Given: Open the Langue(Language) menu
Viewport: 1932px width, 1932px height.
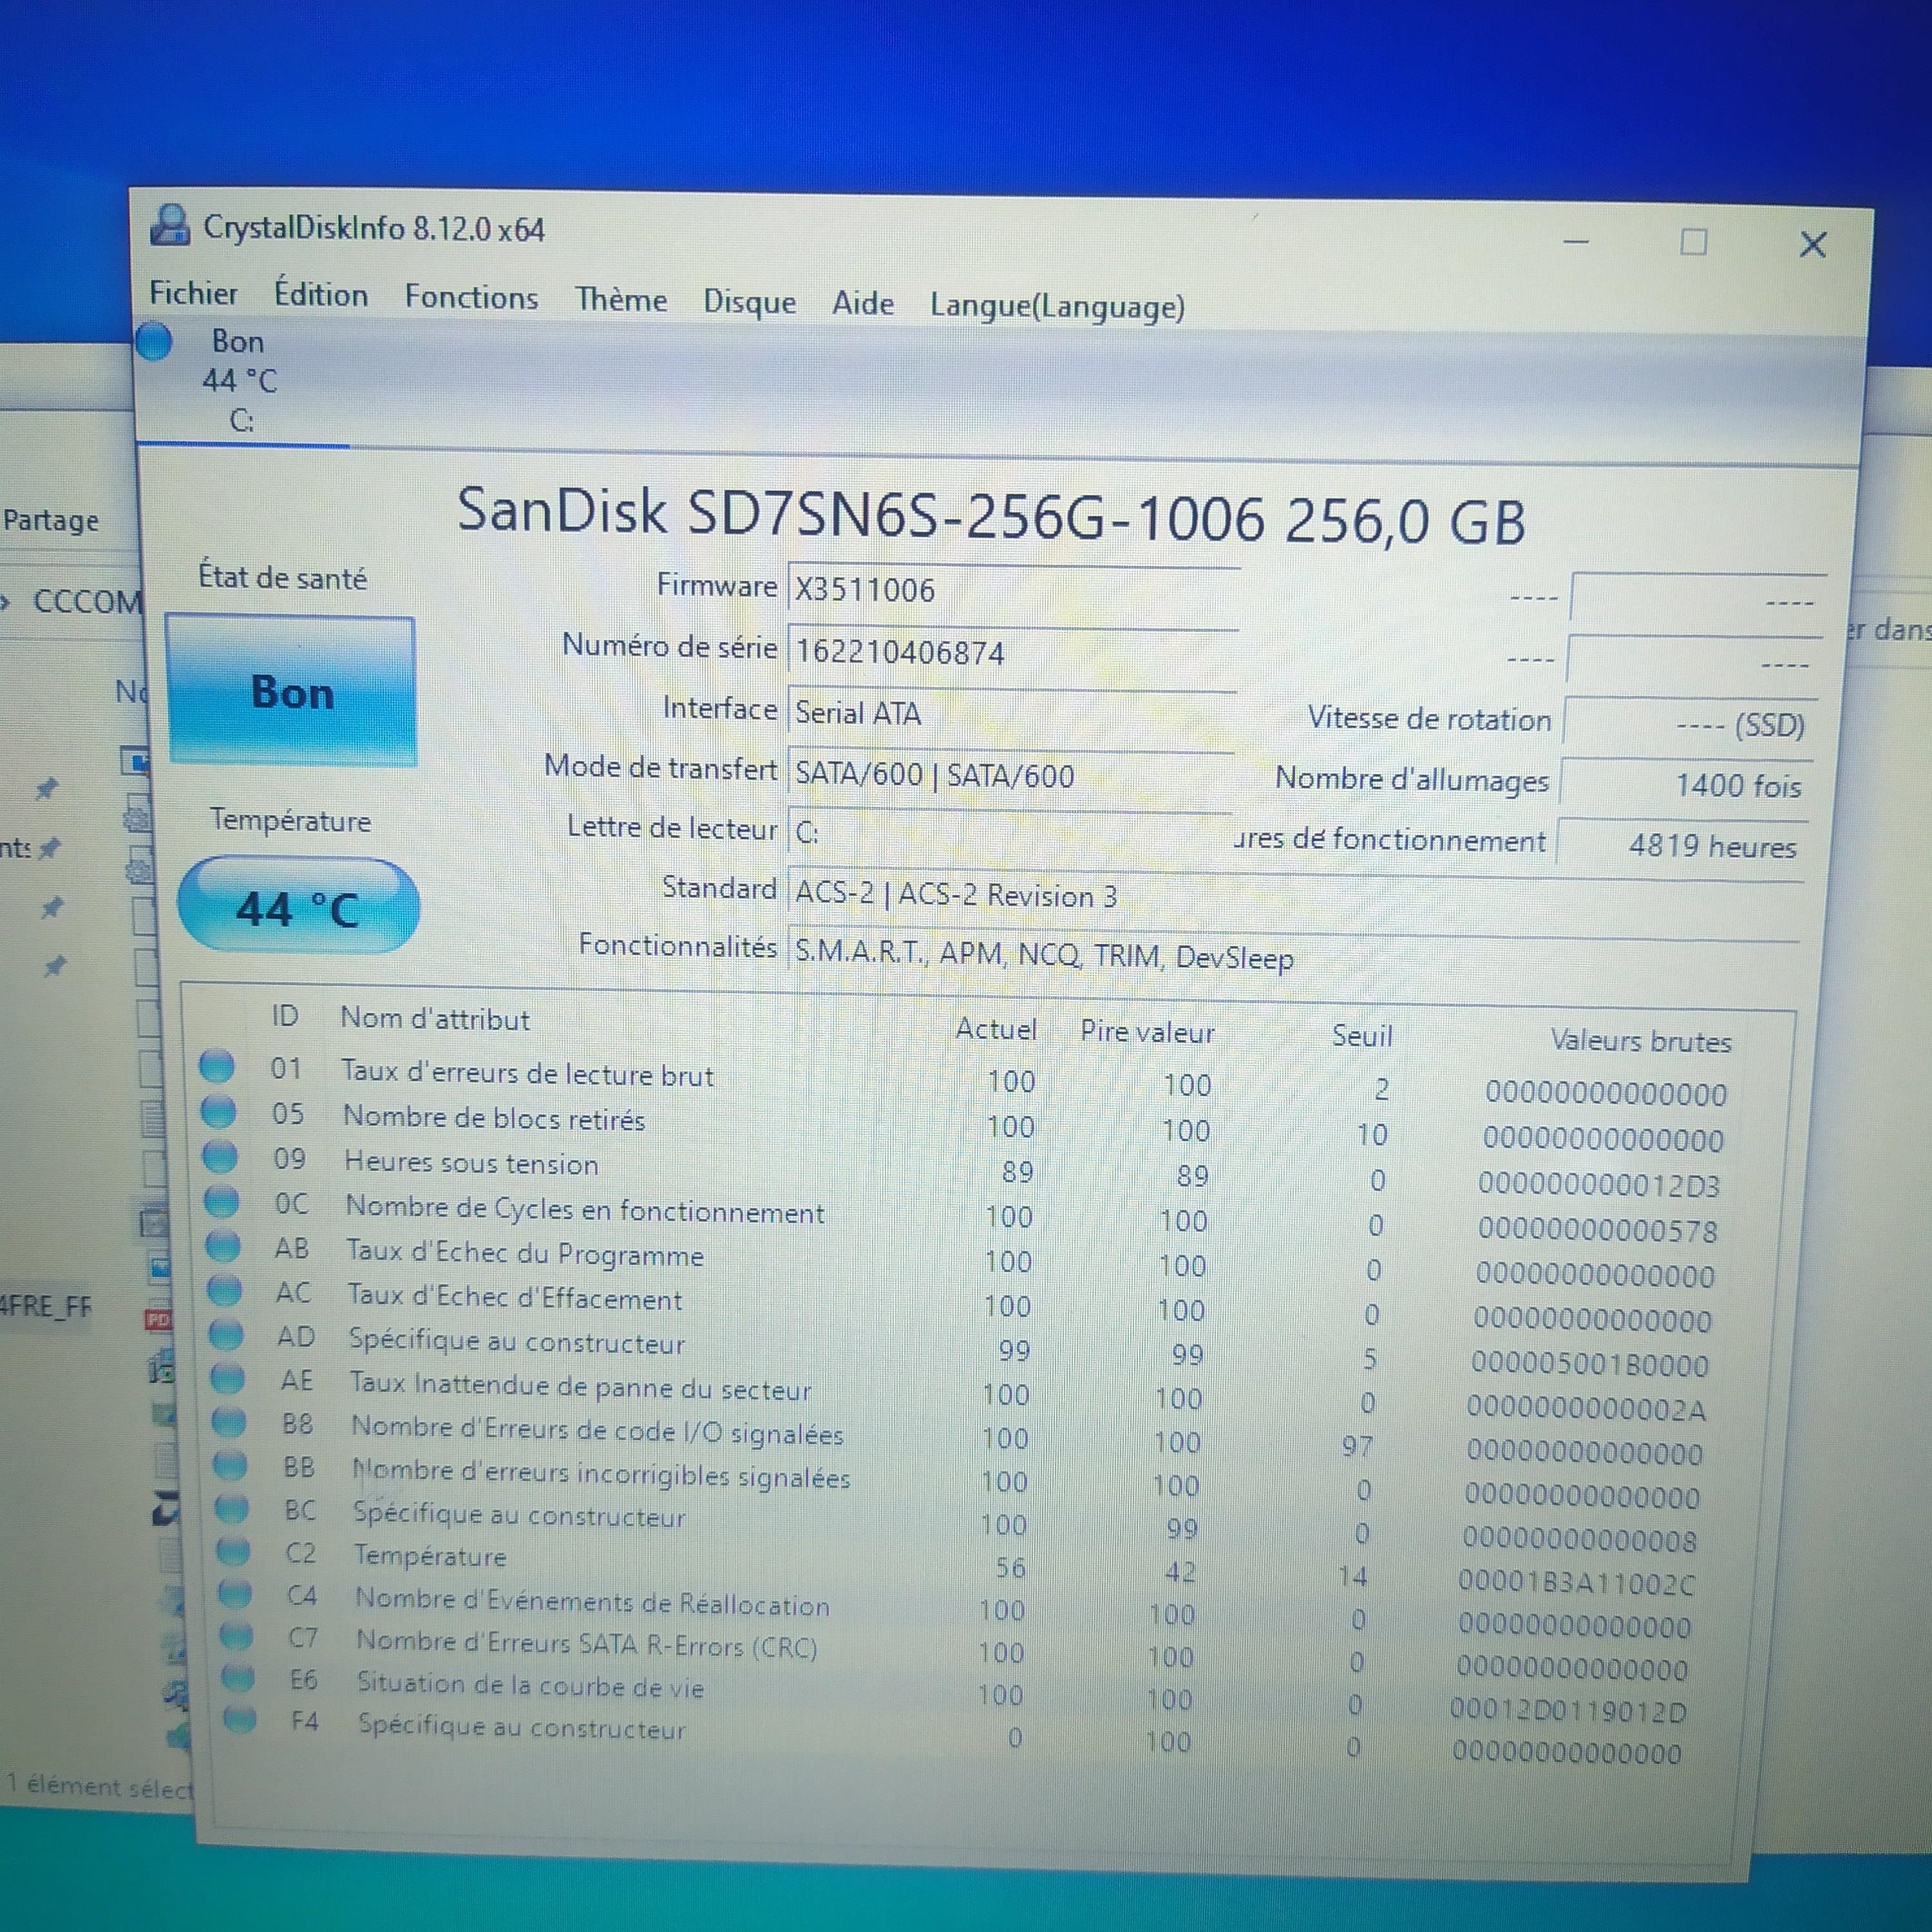Looking at the screenshot, I should (x=1057, y=306).
